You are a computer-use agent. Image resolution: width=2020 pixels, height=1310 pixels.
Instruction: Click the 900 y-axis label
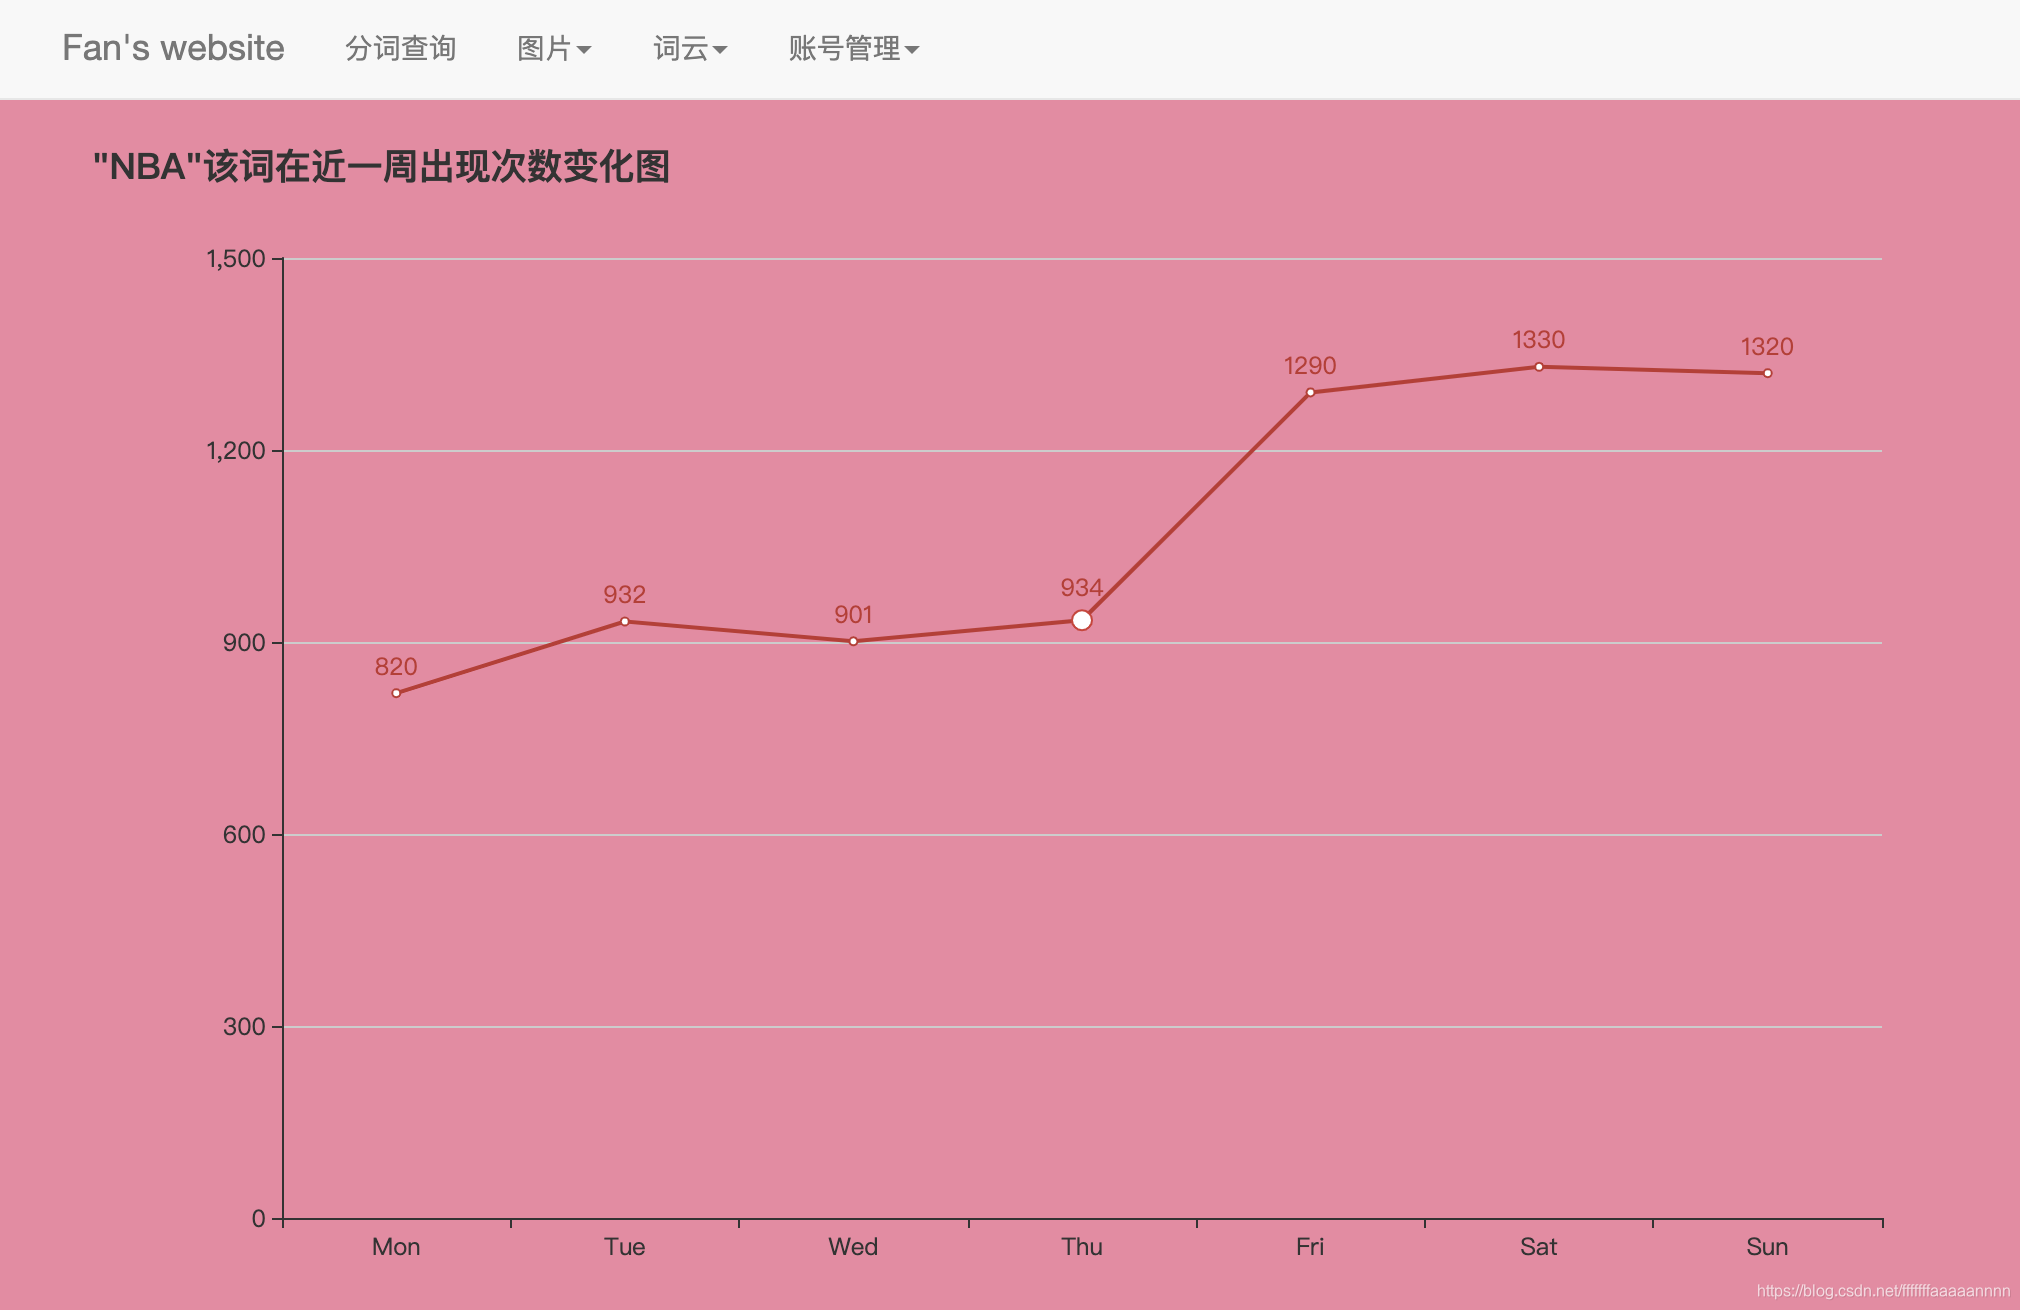tap(244, 643)
